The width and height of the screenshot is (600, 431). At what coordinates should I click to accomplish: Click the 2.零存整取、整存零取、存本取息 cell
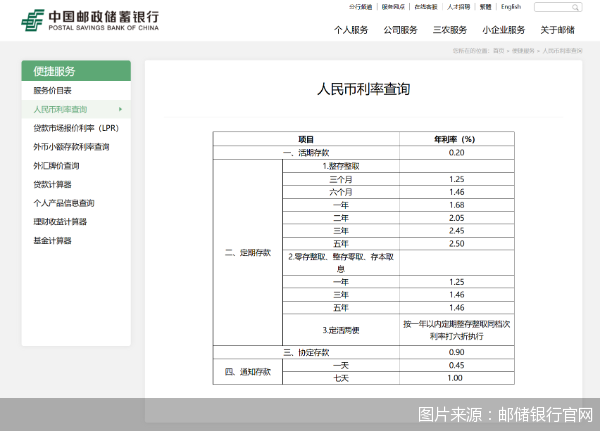(341, 263)
